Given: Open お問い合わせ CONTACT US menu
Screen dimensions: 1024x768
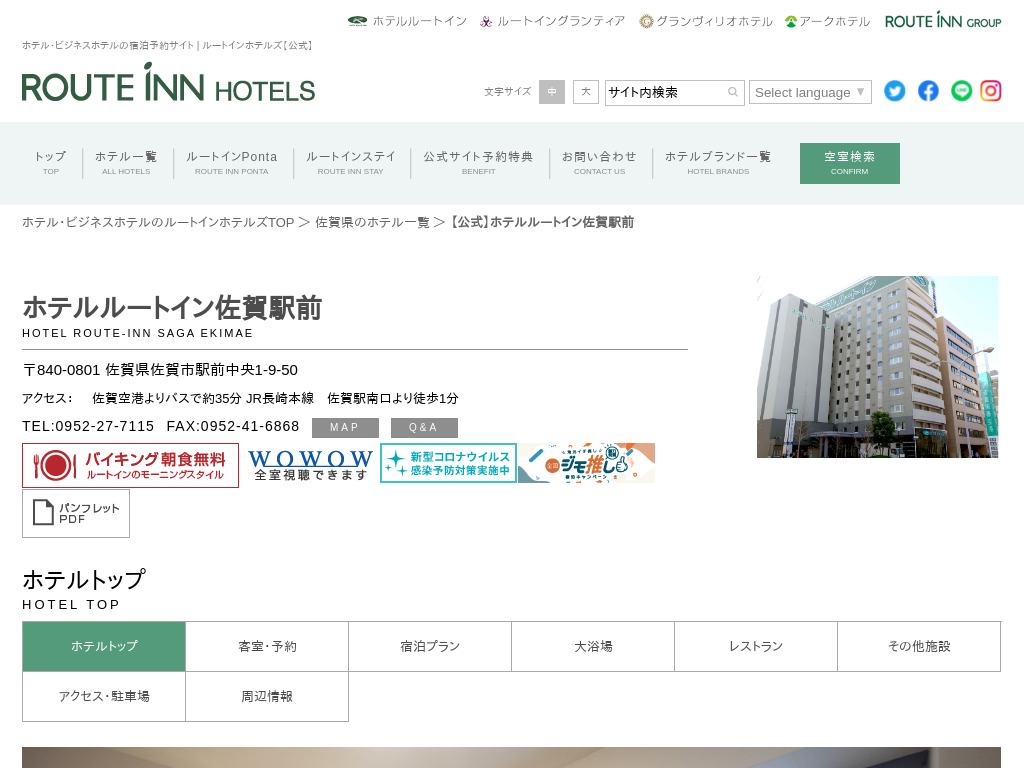Looking at the screenshot, I should pos(600,163).
